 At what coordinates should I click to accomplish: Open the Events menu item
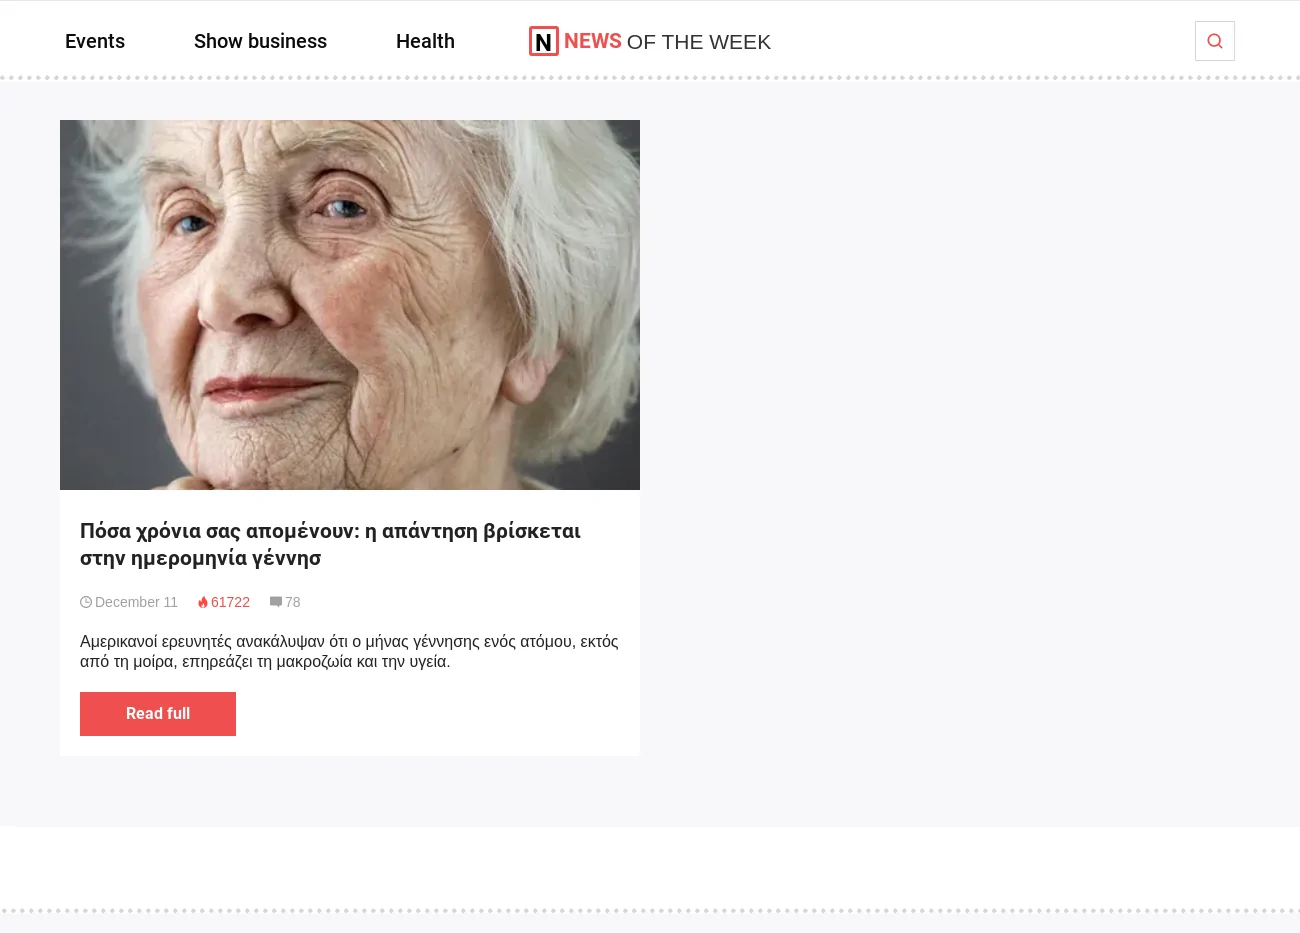[x=95, y=41]
